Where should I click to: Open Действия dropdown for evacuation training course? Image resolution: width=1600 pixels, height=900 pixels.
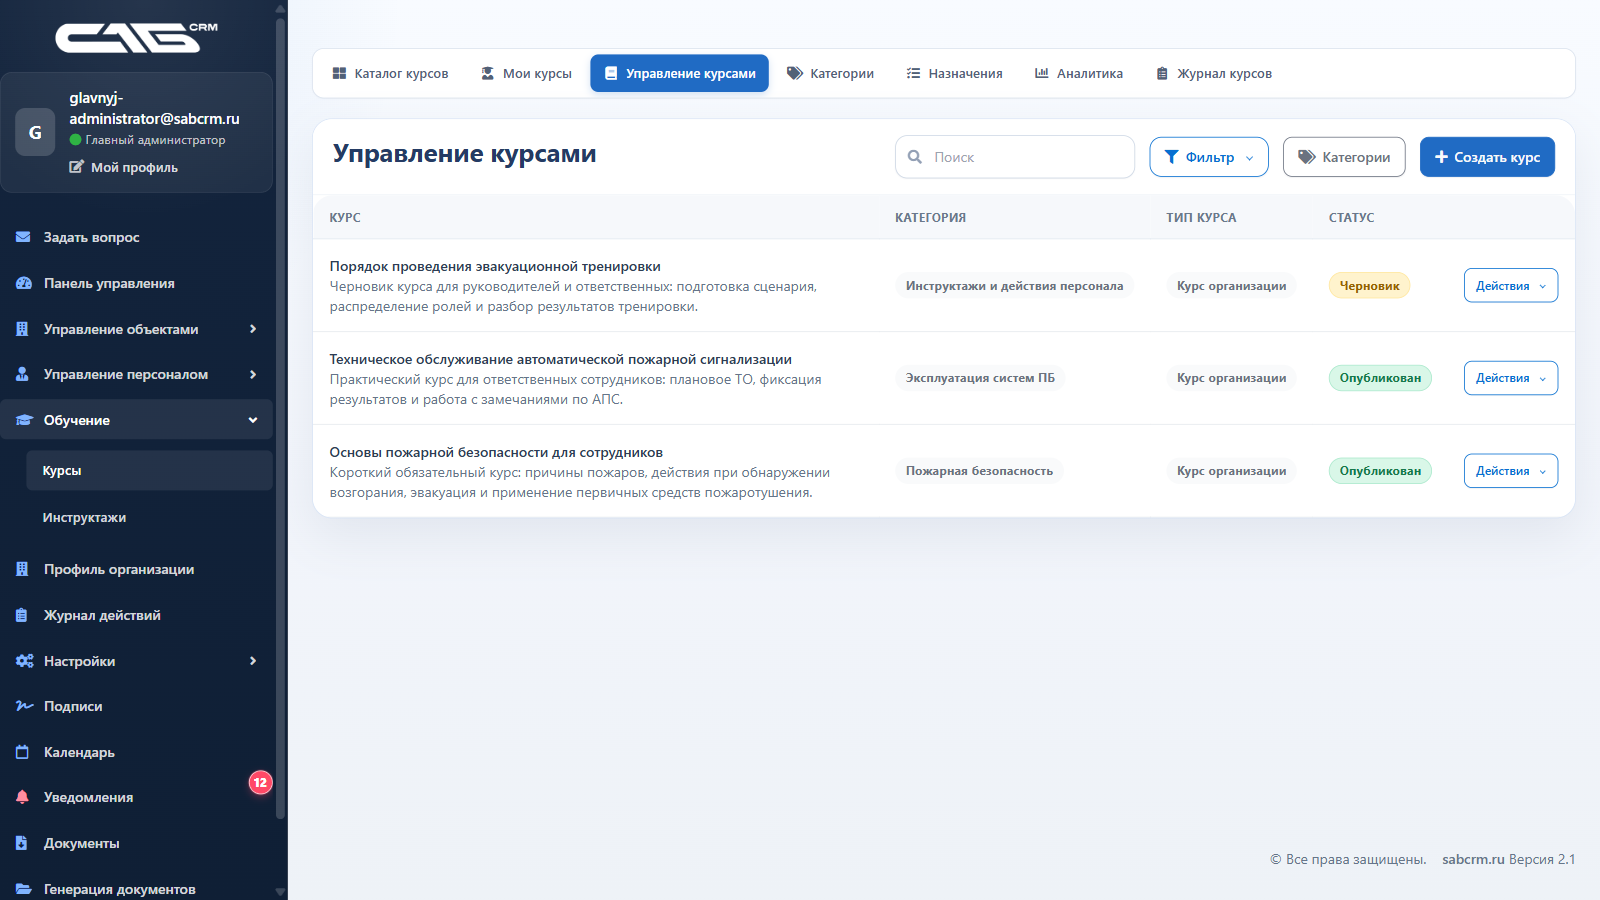click(1511, 285)
